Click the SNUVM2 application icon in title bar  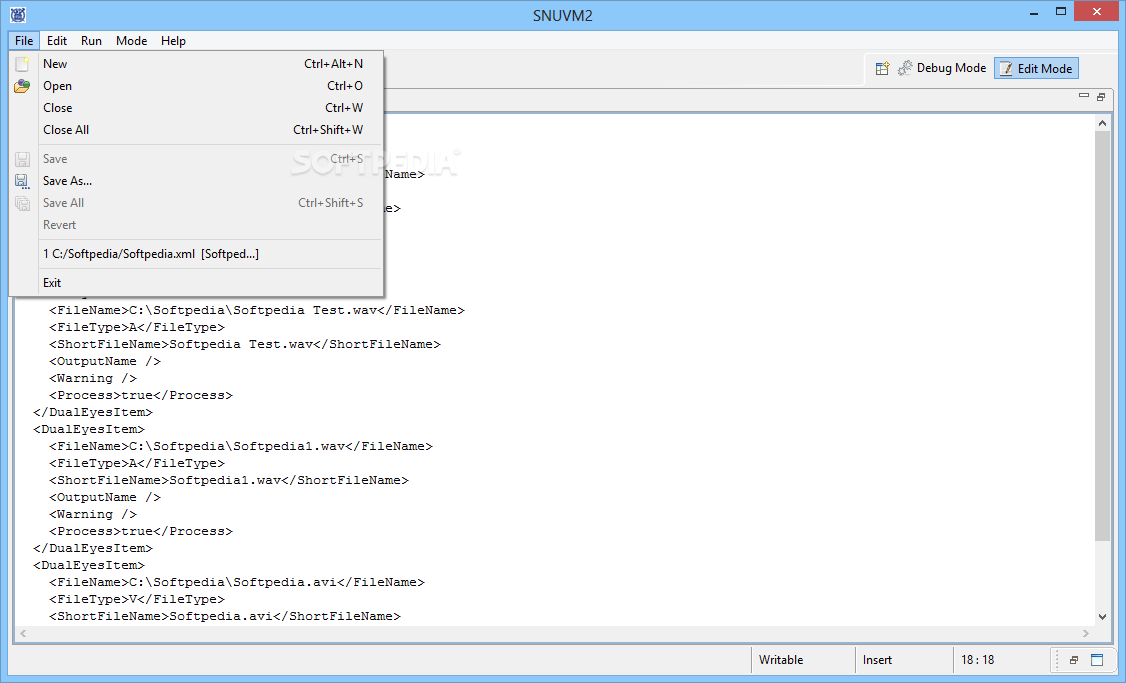[18, 14]
